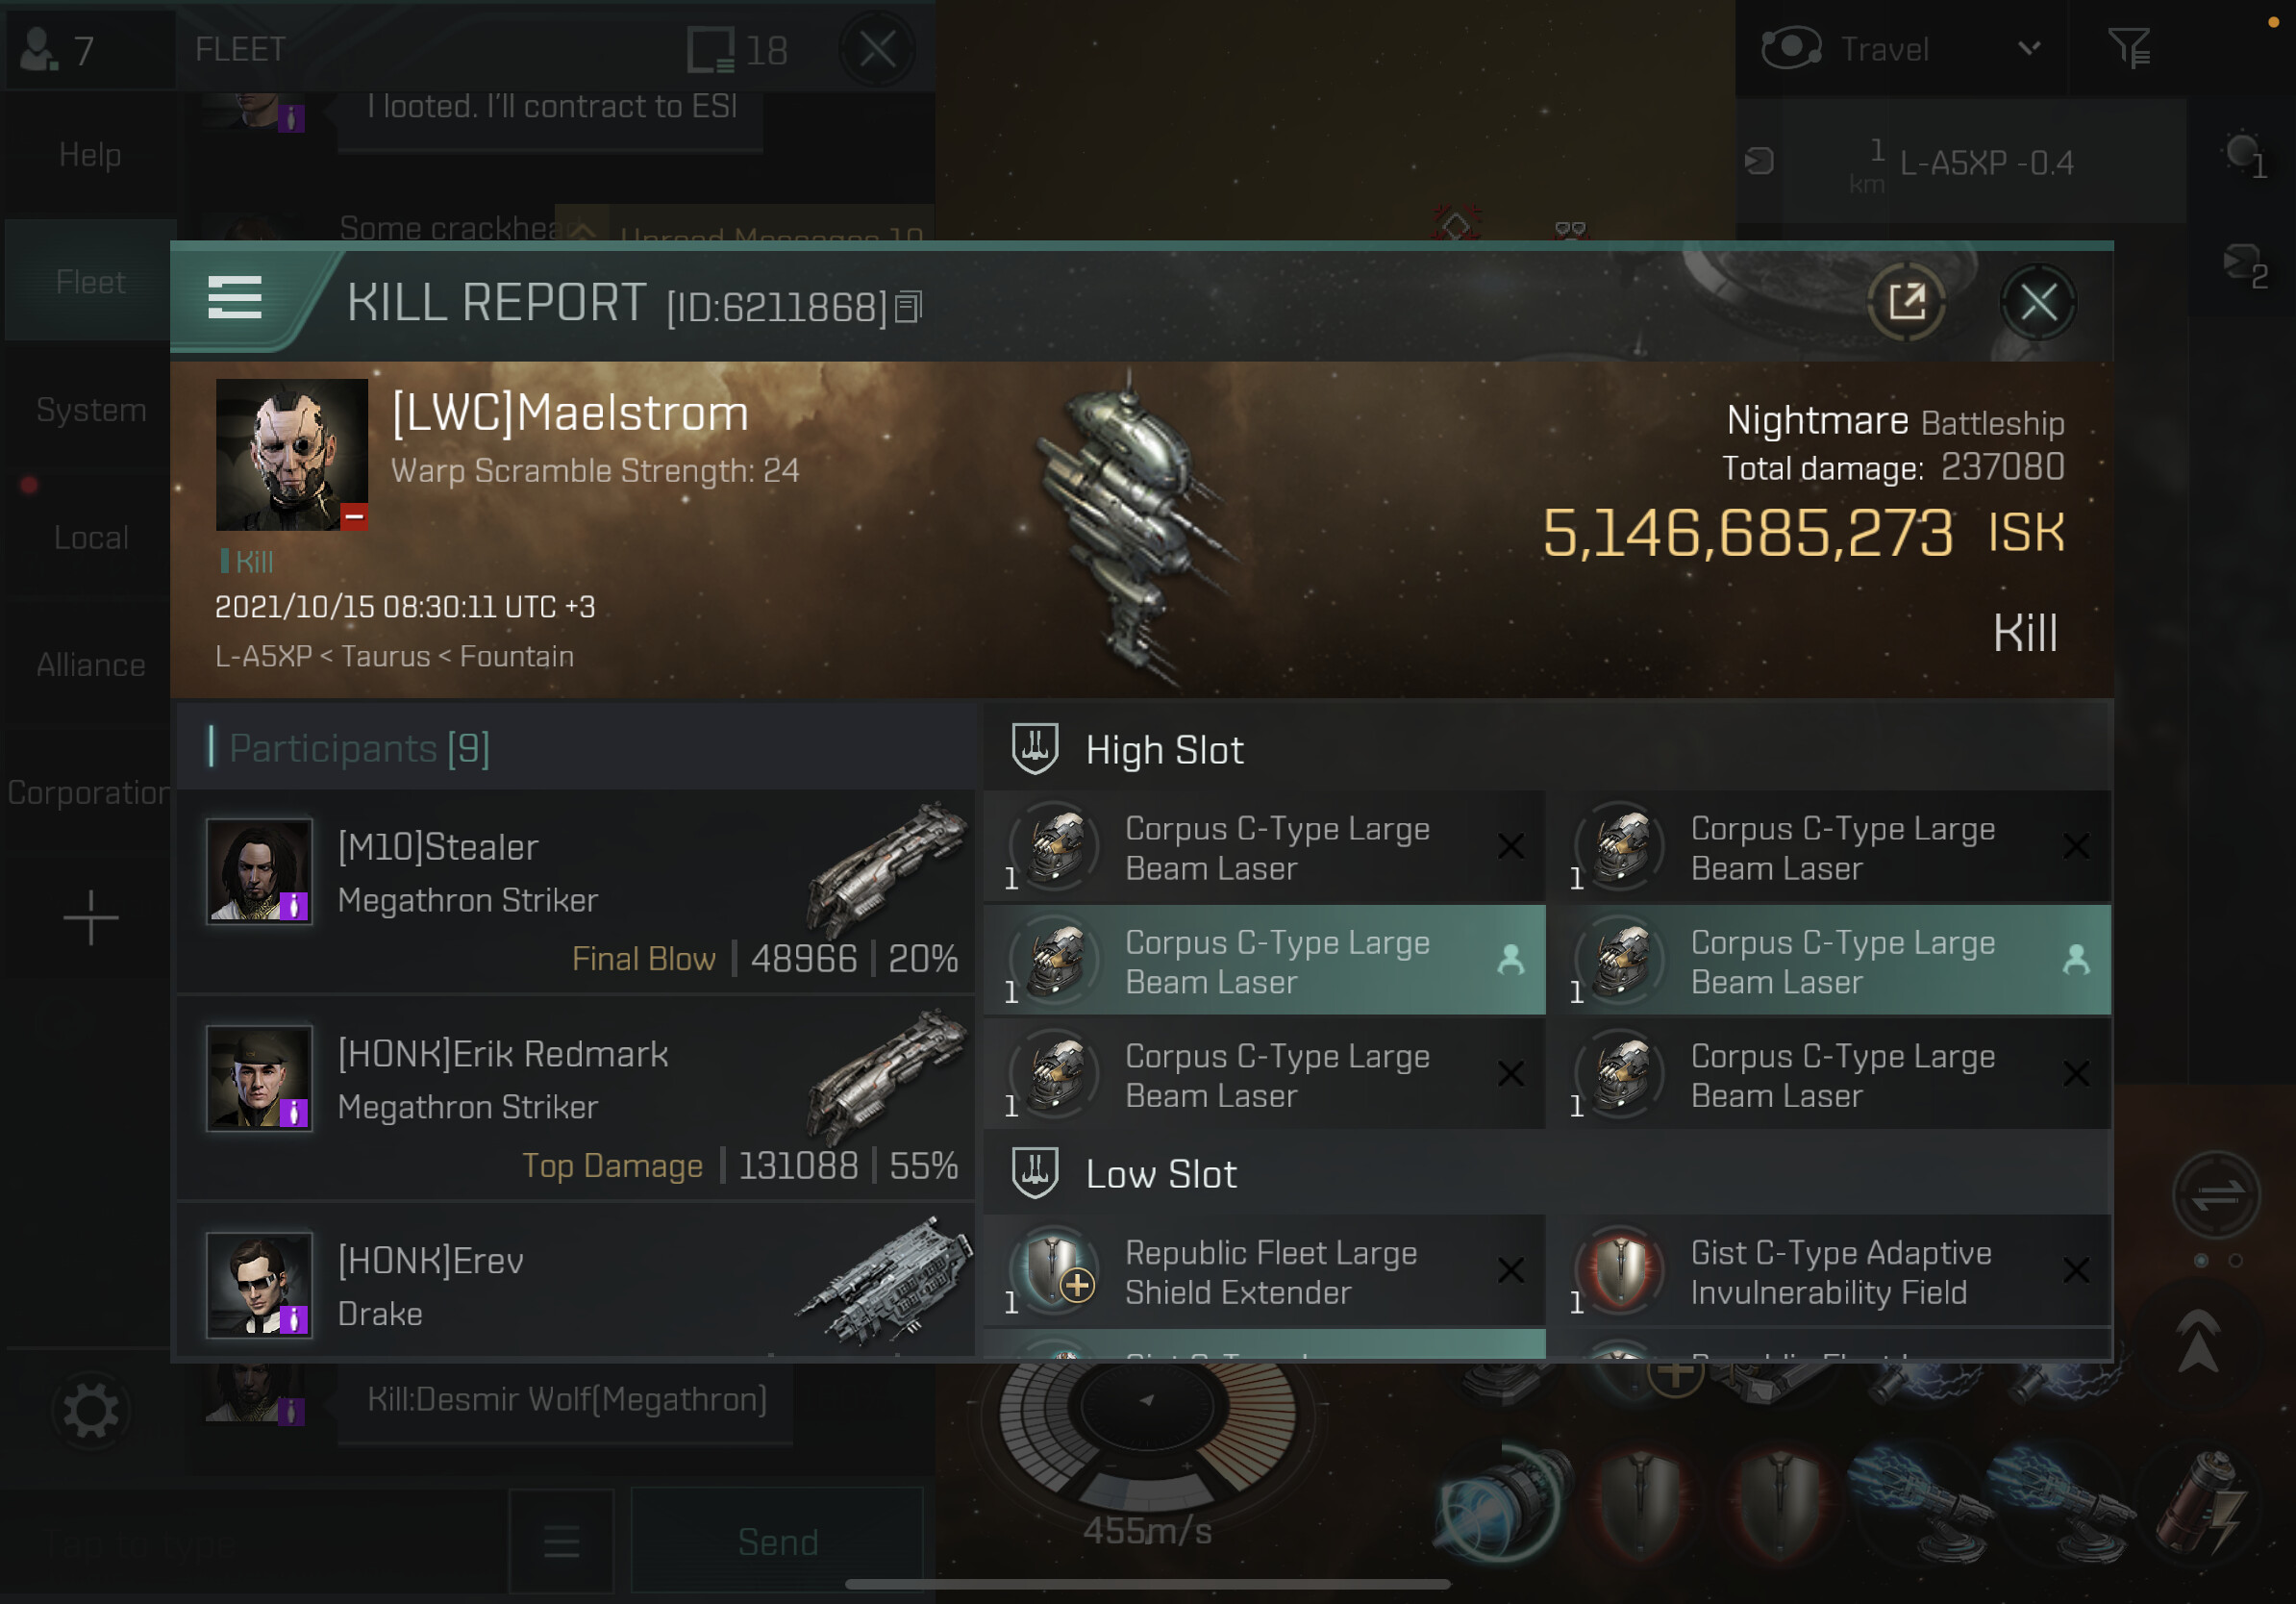Click the Republic Fleet Large Shield Extender icon
The width and height of the screenshot is (2296, 1604).
click(1054, 1271)
